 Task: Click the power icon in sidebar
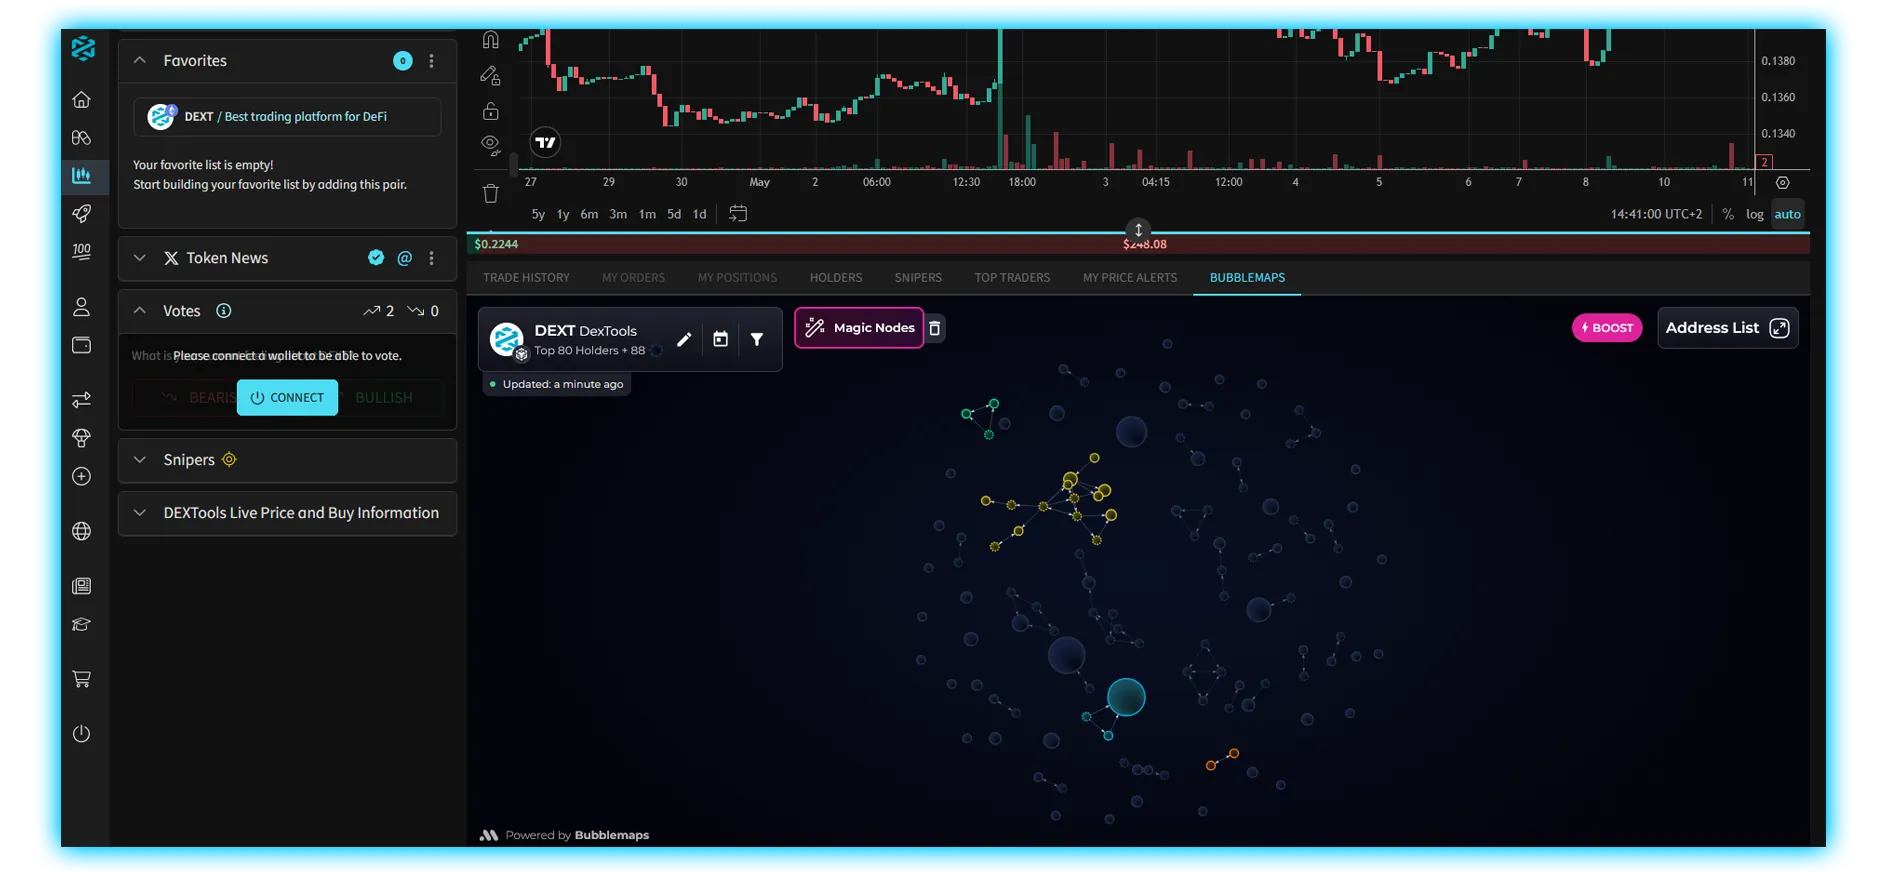pos(82,734)
